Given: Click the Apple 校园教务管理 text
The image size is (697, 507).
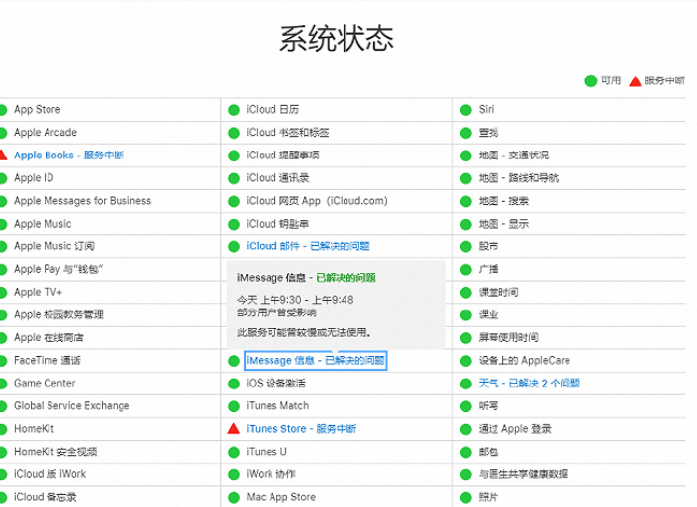Looking at the screenshot, I should 59,315.
